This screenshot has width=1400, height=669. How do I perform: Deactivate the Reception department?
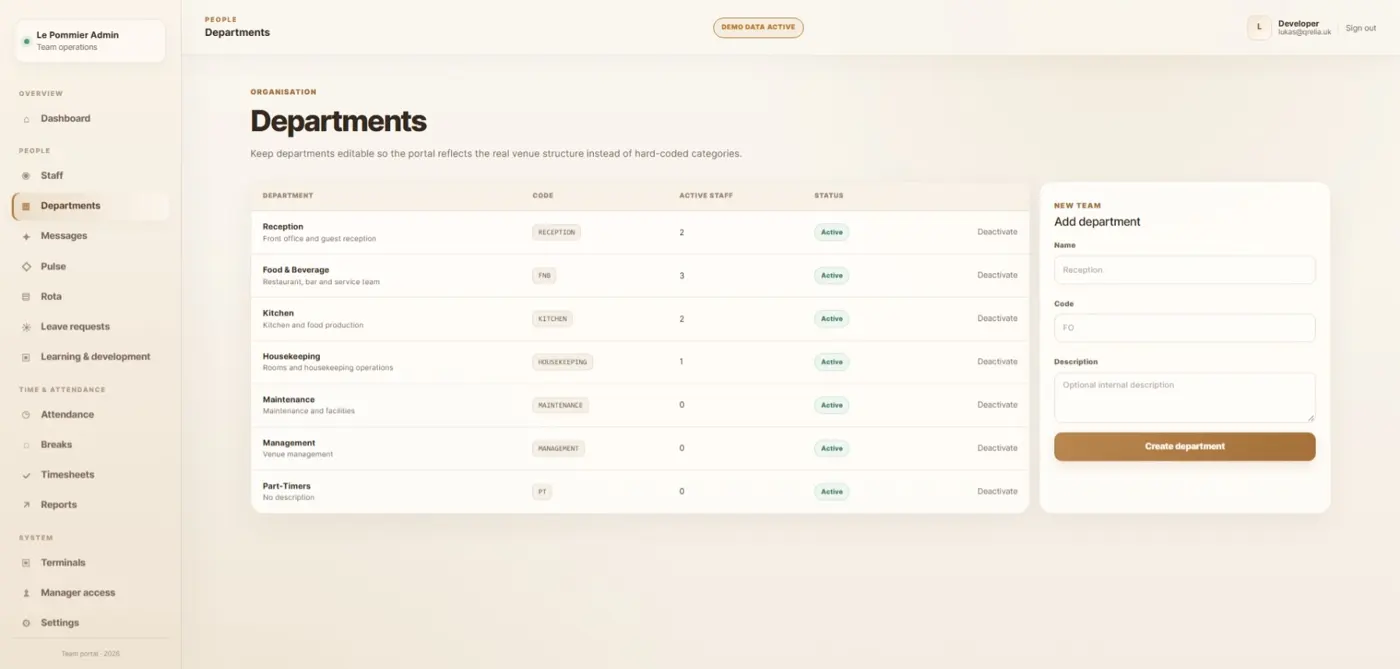(997, 232)
